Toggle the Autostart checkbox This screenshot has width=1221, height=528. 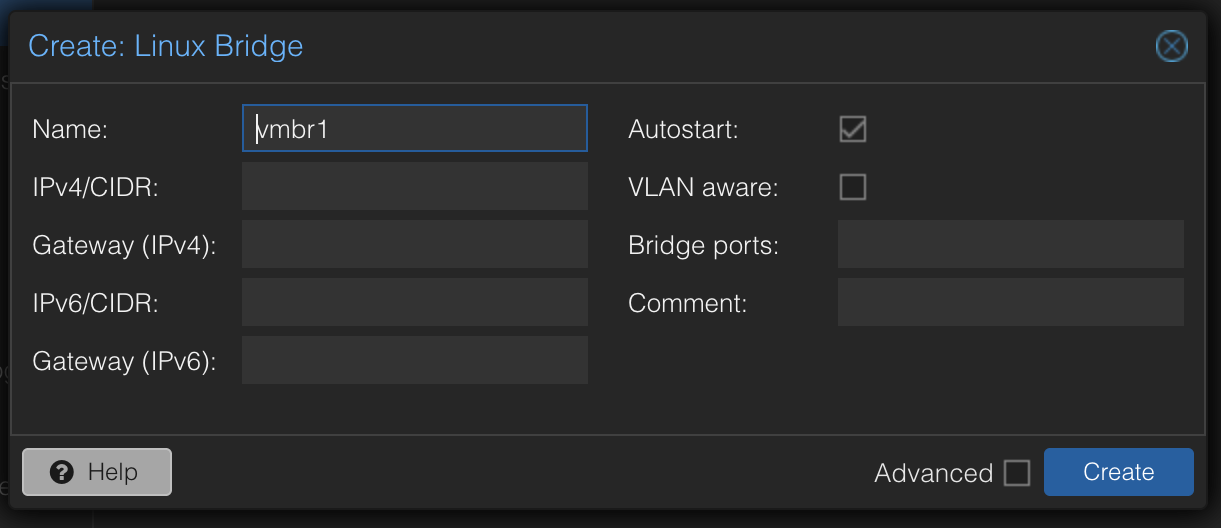[852, 129]
